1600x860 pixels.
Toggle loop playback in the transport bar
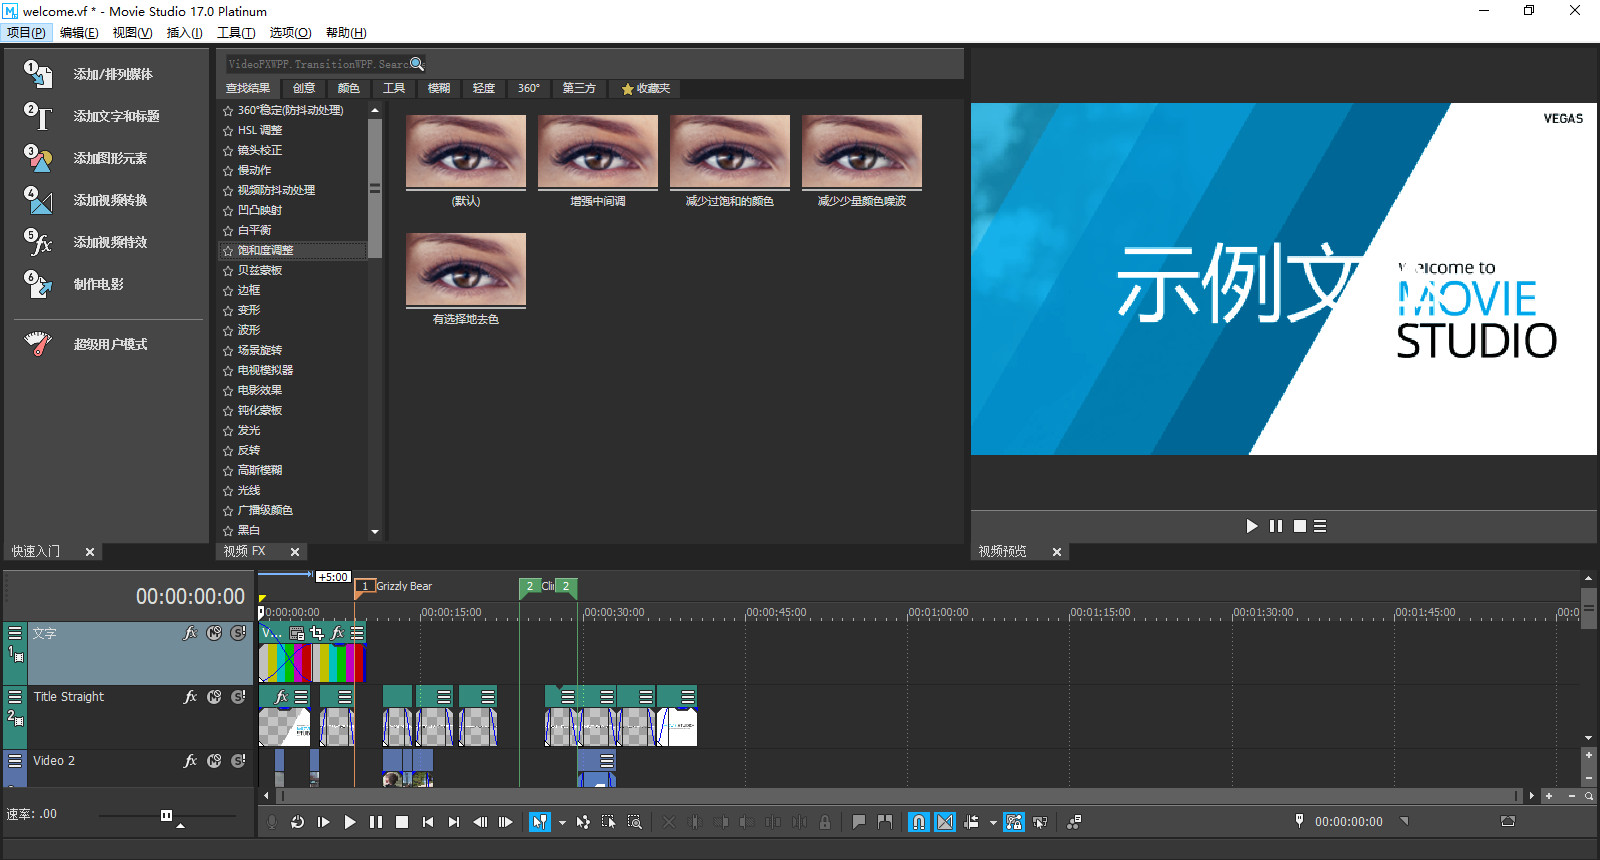[x=297, y=822]
